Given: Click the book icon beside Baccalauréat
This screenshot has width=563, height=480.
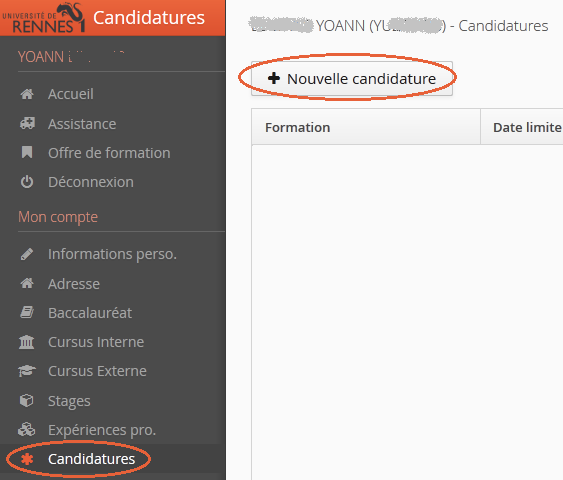Looking at the screenshot, I should tap(27, 312).
